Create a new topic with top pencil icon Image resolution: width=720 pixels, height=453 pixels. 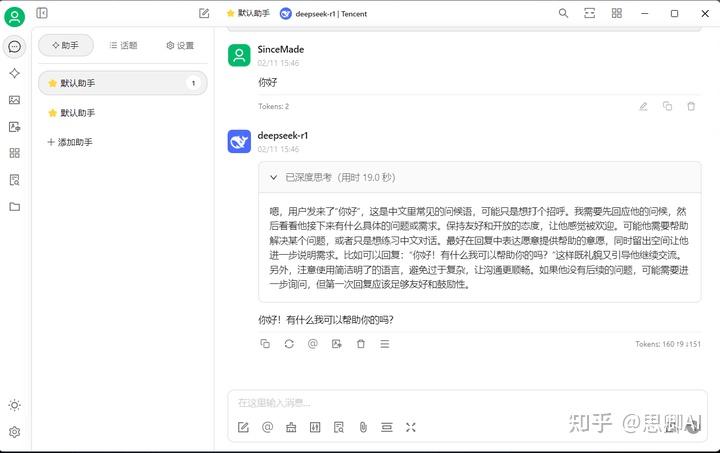pyautogui.click(x=204, y=13)
